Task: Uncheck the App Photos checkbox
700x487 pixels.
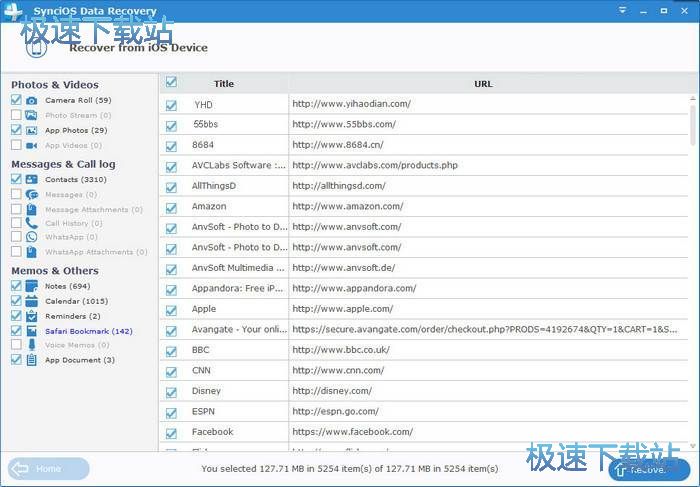Action: click(16, 129)
